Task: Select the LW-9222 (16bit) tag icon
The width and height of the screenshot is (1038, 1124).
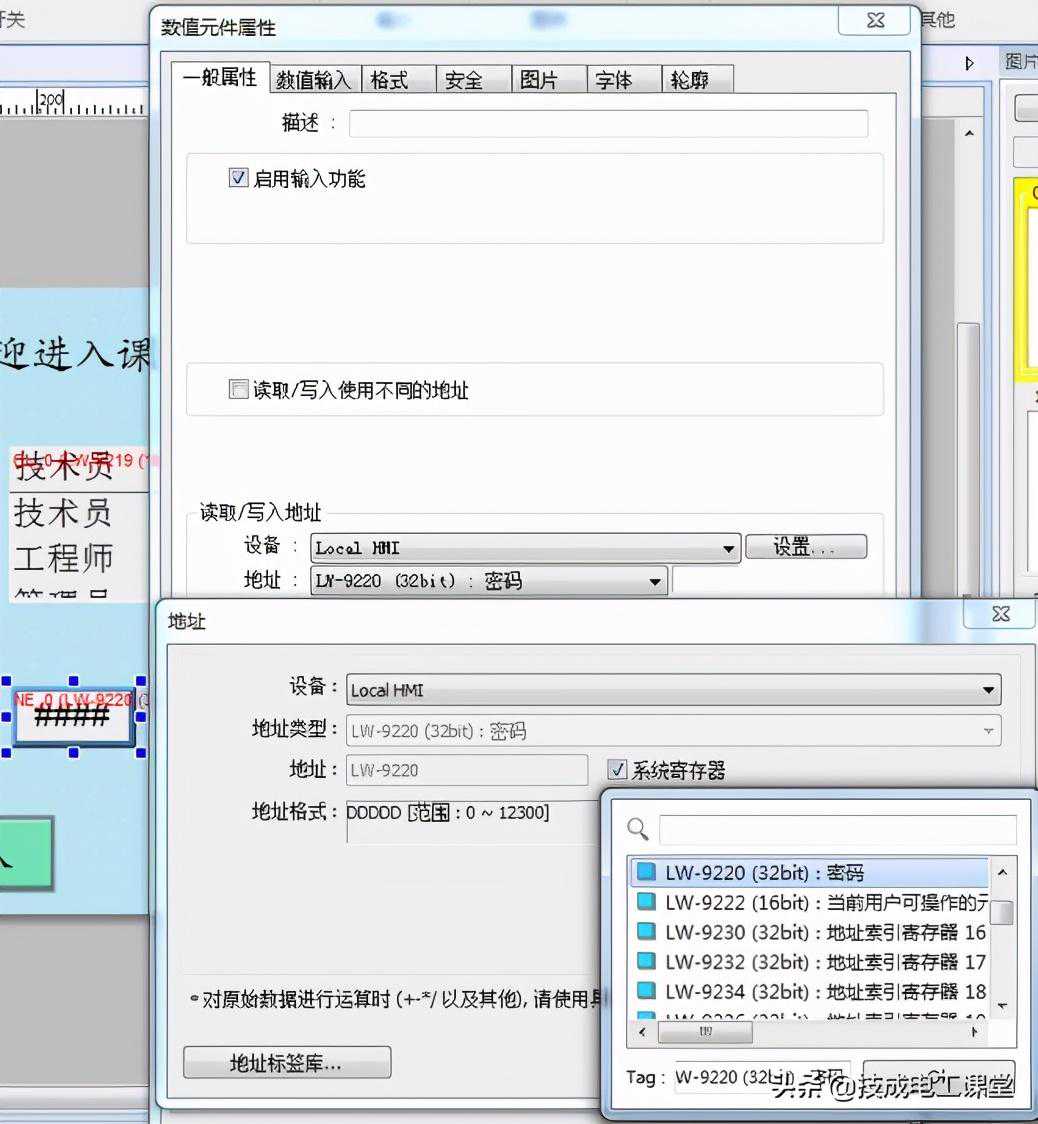Action: click(647, 903)
